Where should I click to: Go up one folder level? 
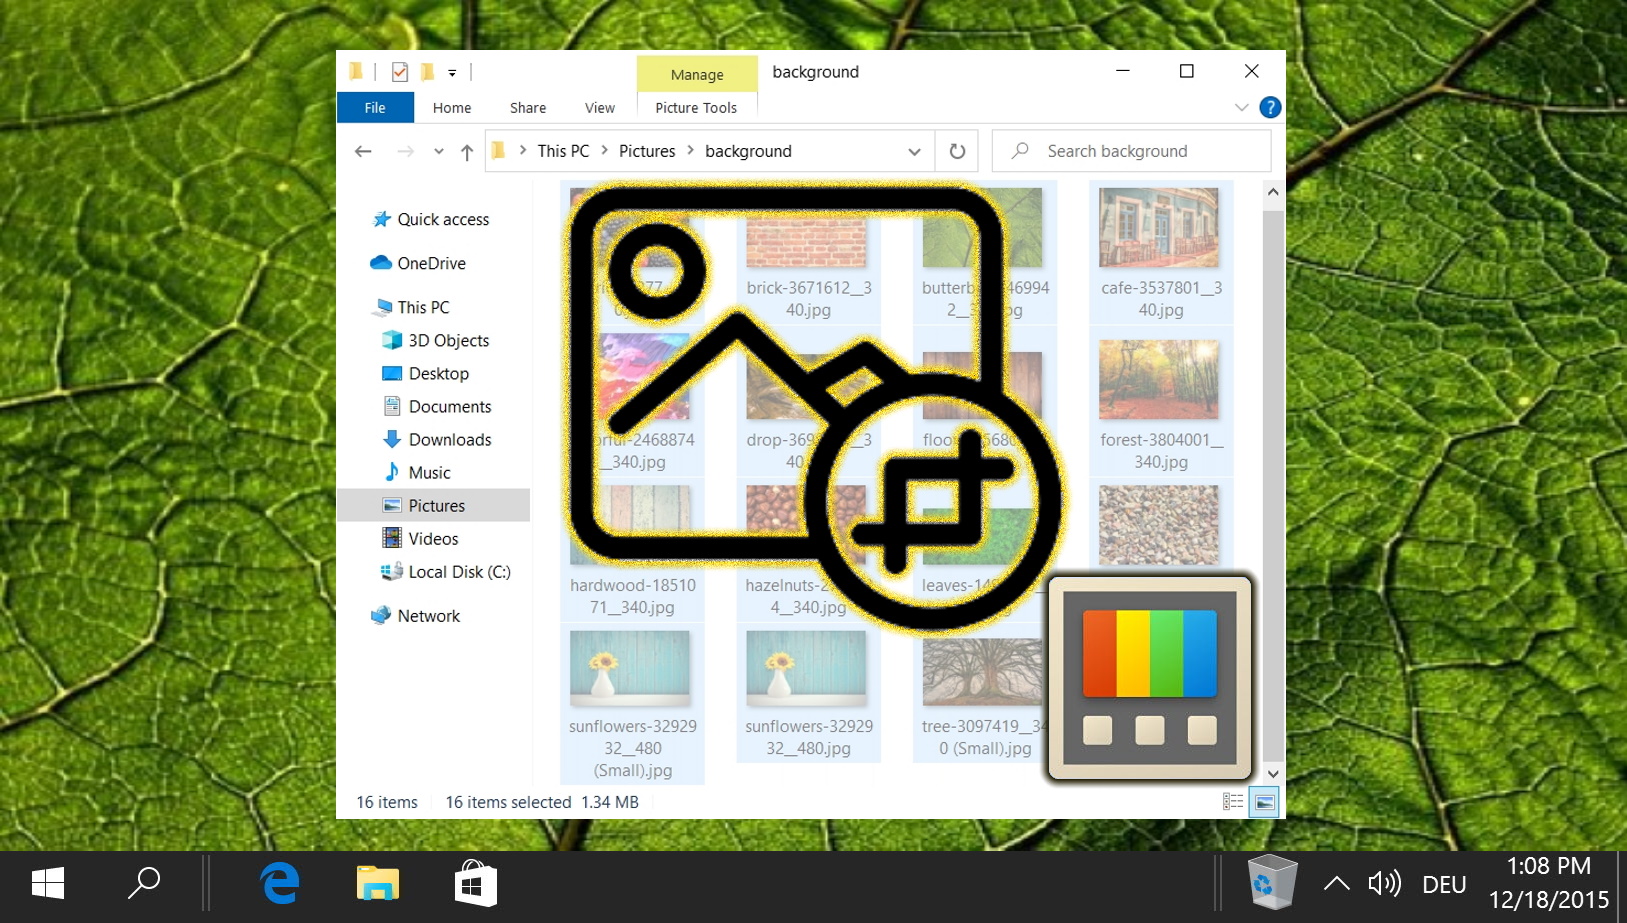(x=467, y=151)
